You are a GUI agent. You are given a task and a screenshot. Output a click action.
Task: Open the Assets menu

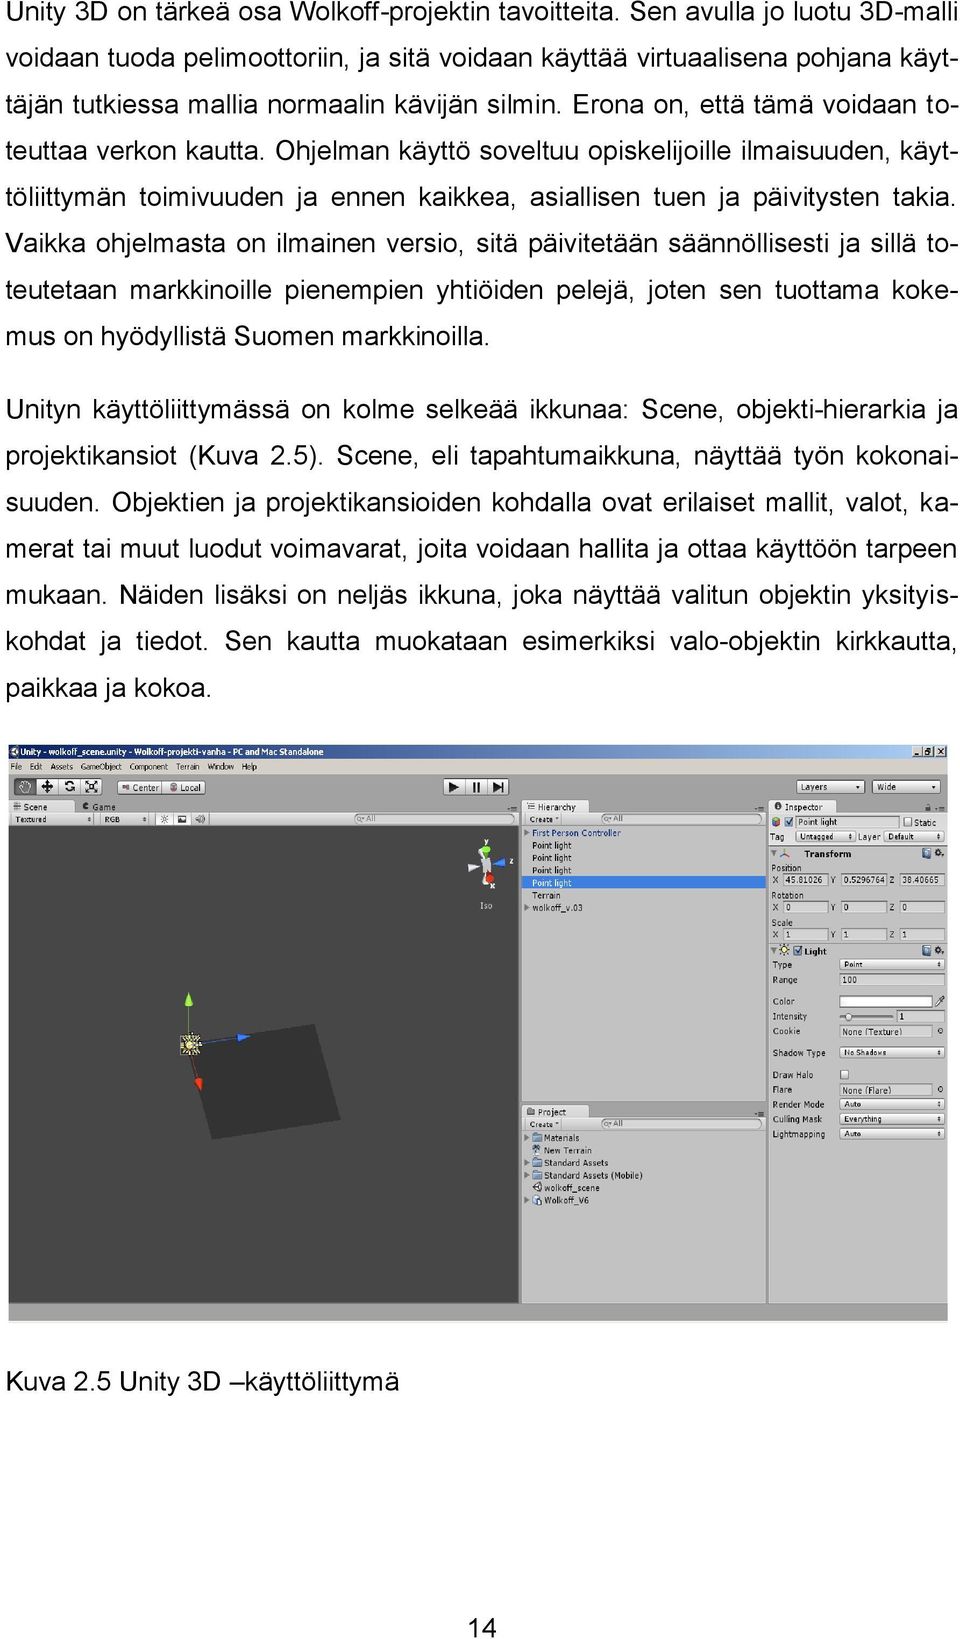tap(62, 767)
